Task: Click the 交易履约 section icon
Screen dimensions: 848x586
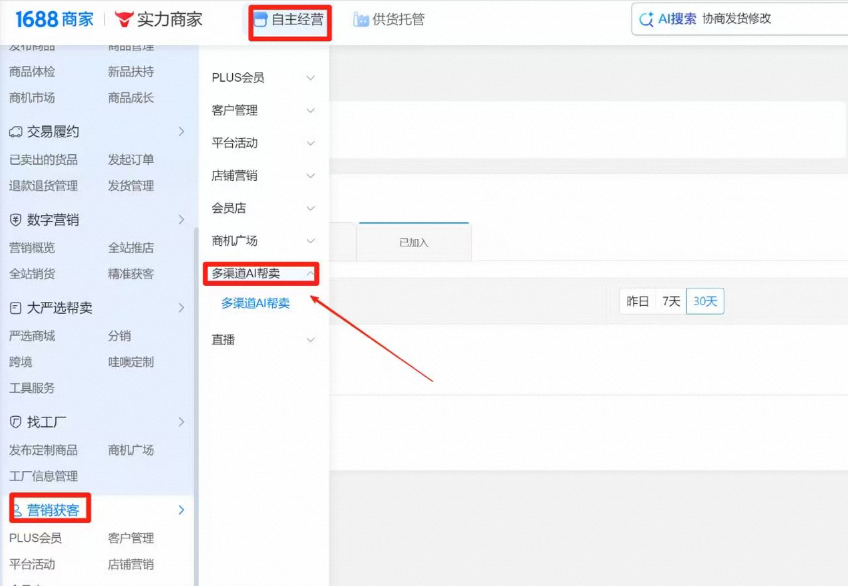Action: click(x=16, y=132)
